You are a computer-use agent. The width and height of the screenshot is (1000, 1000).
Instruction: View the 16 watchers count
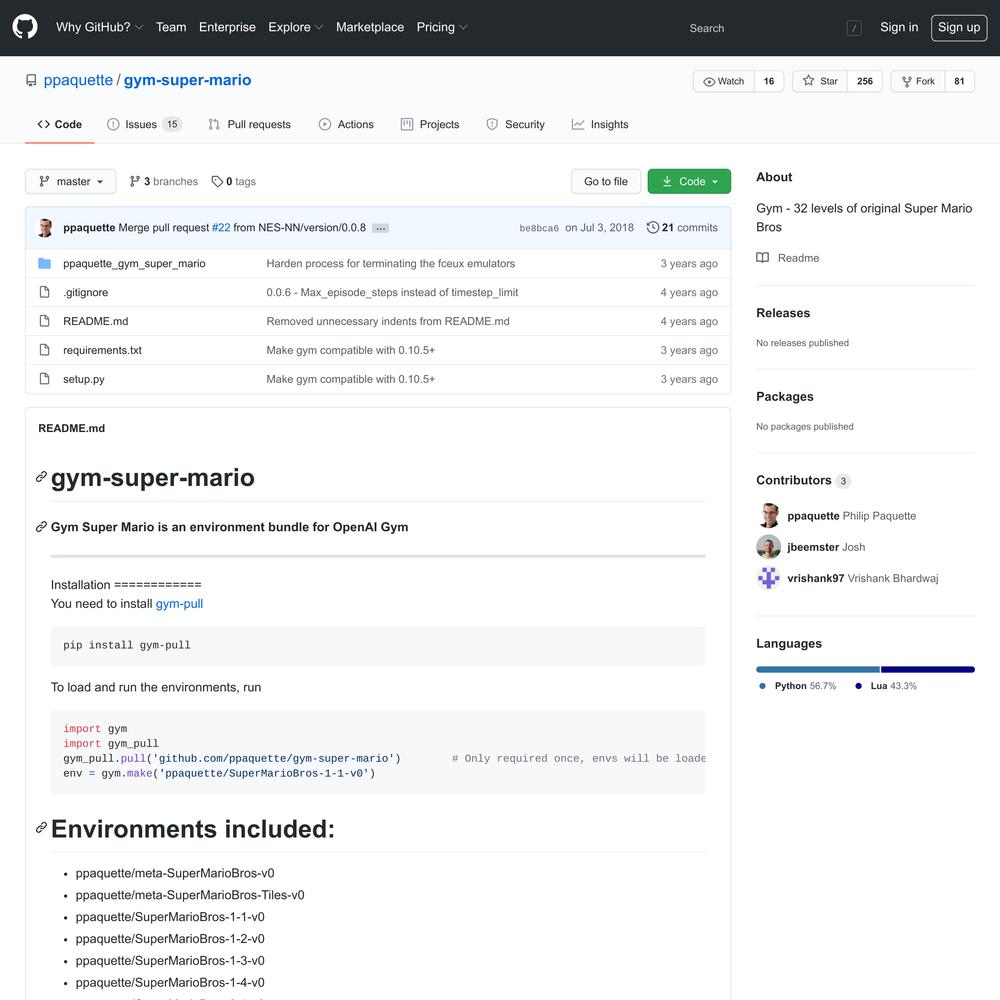point(769,81)
